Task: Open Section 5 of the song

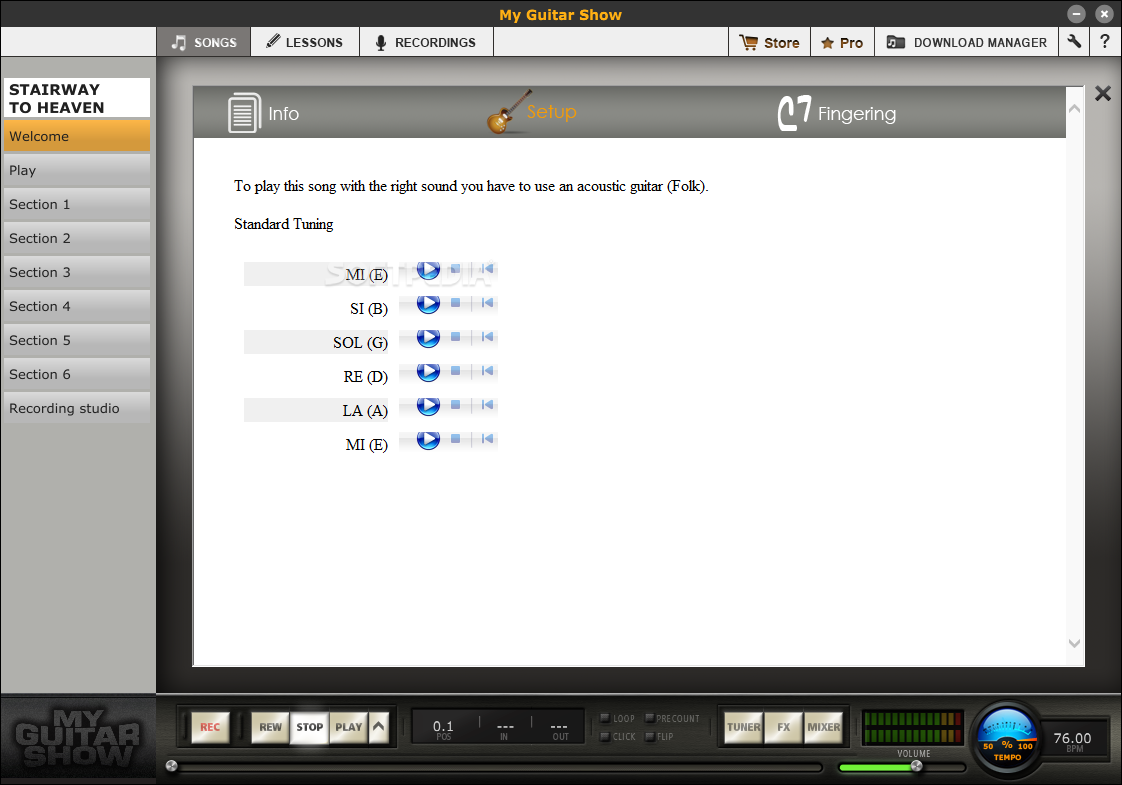Action: click(x=77, y=340)
